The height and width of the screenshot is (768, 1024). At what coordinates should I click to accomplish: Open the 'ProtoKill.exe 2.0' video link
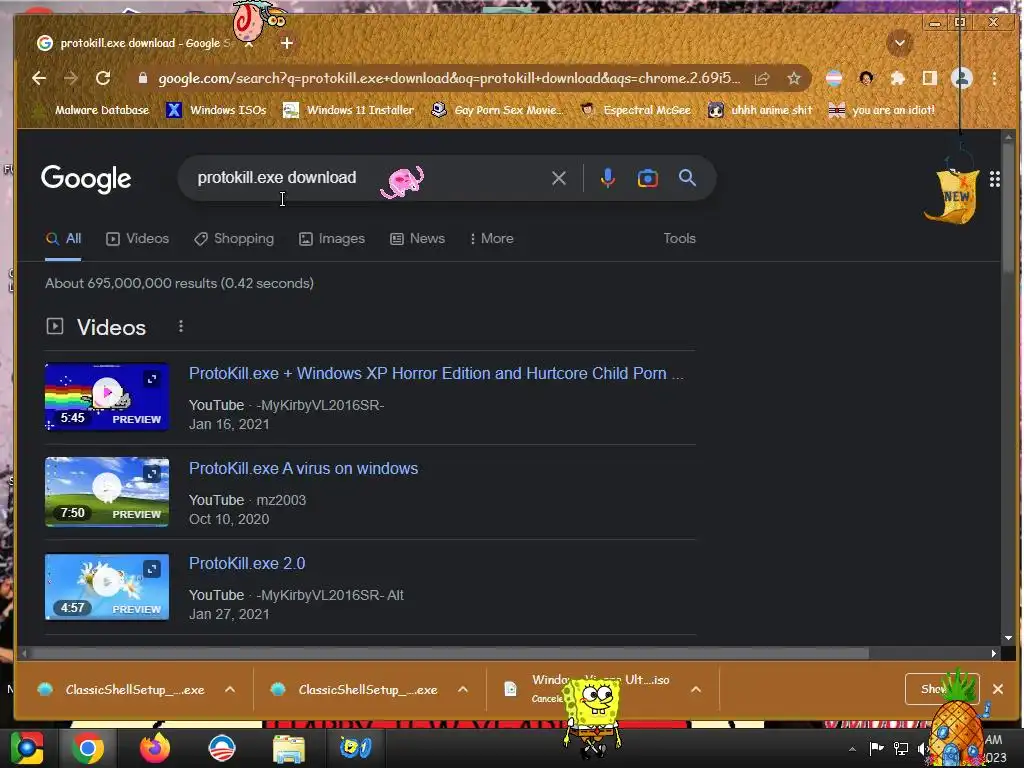pos(247,563)
